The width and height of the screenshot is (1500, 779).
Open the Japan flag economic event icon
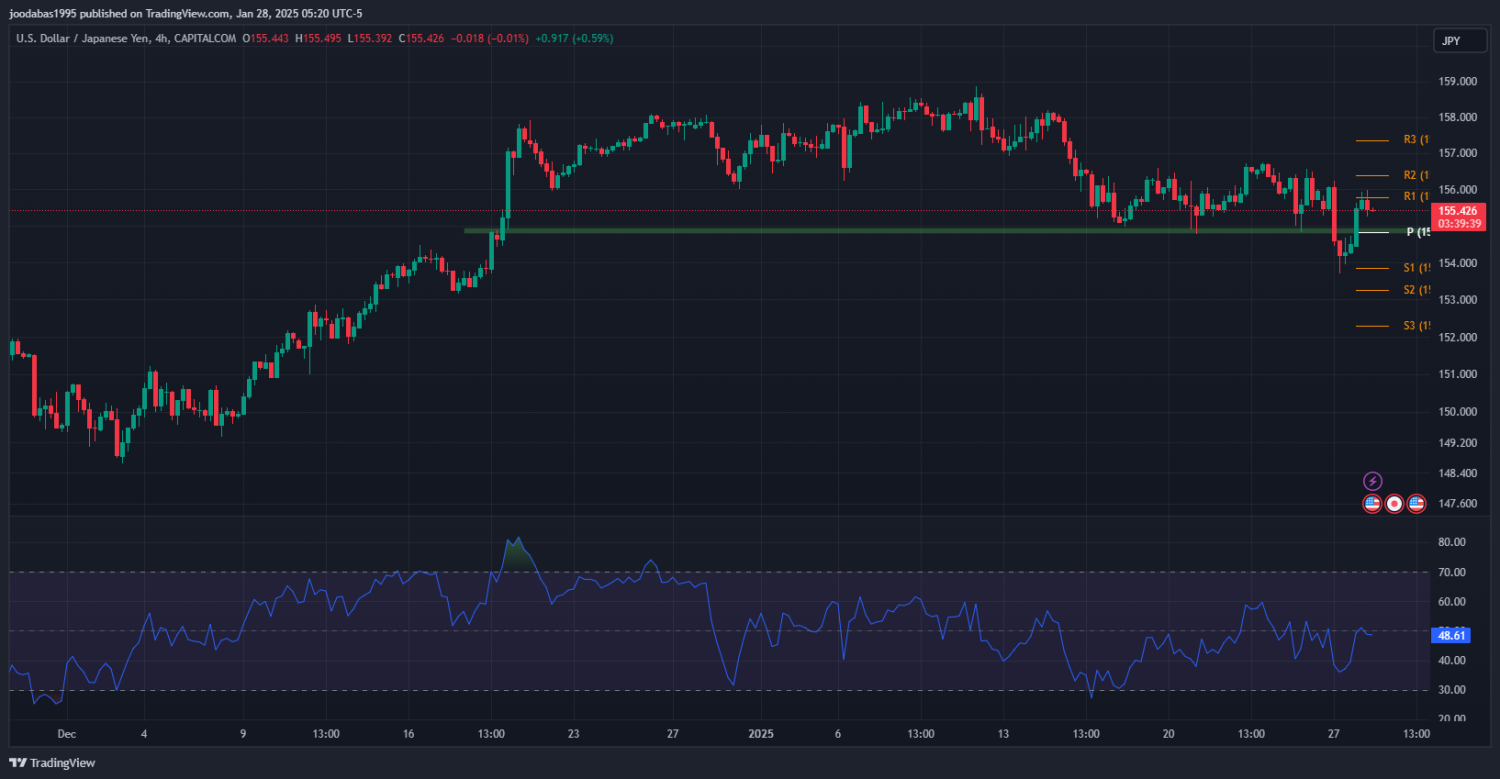tap(1394, 504)
